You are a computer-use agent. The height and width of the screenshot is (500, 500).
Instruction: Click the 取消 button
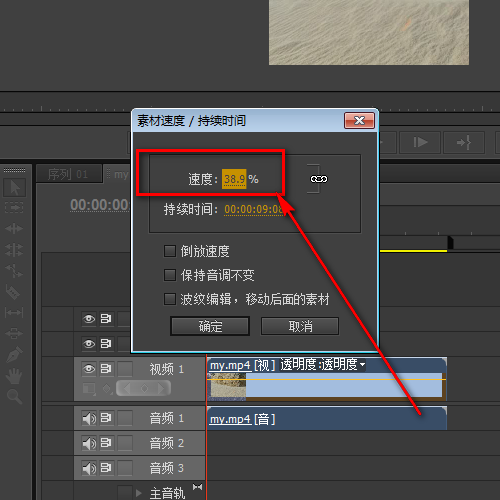coord(300,326)
